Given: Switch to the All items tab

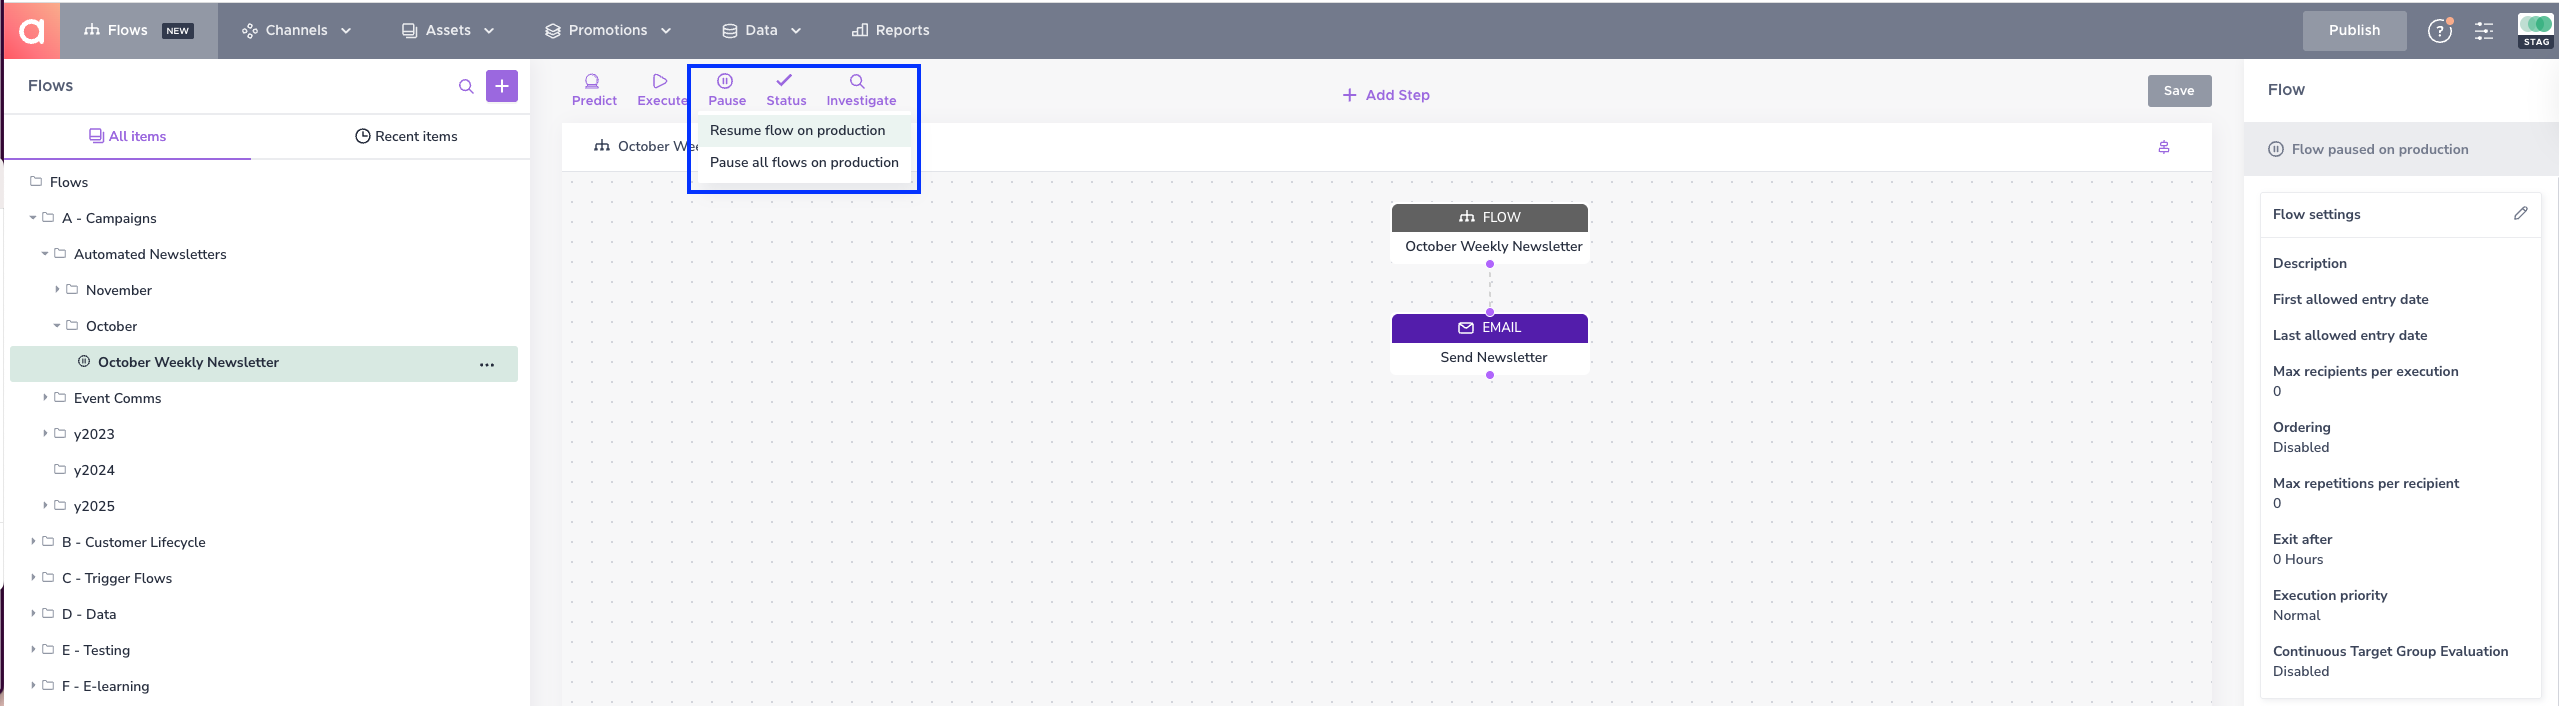Looking at the screenshot, I should click(128, 136).
